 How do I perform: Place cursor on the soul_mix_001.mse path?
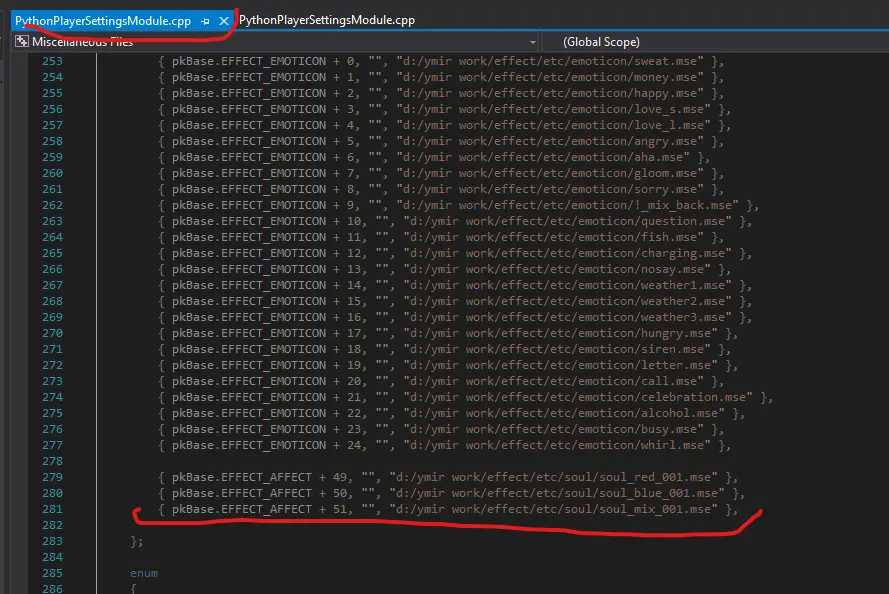pyautogui.click(x=555, y=509)
